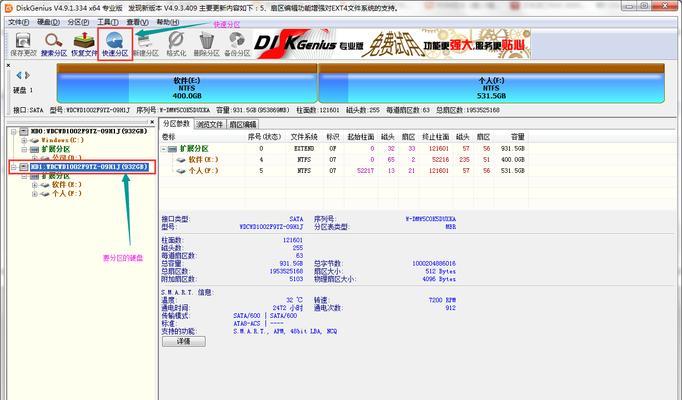Select 扩展分区 under HD0 in tree

pyautogui.click(x=56, y=149)
